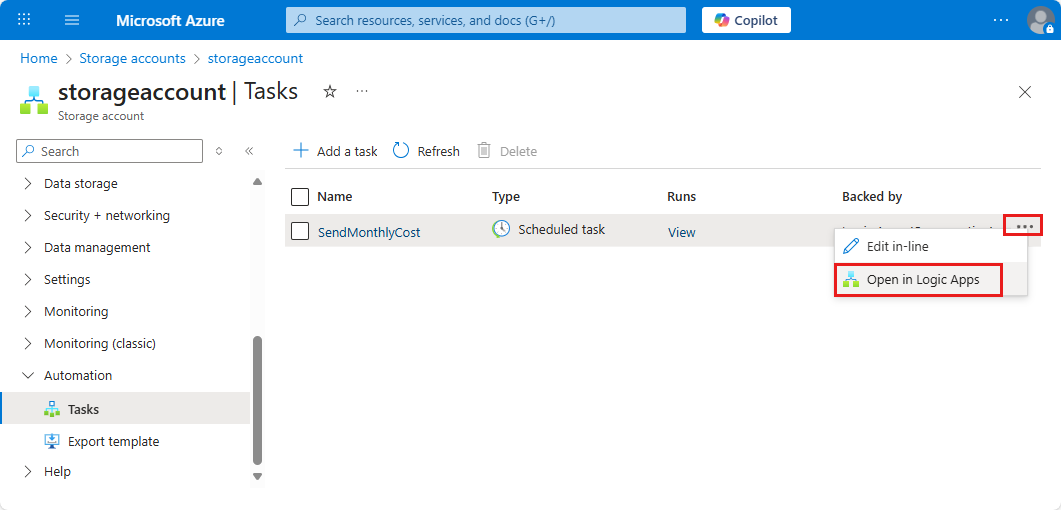This screenshot has height=510, width=1061.
Task: Collapse the Automation section
Action: tap(28, 376)
